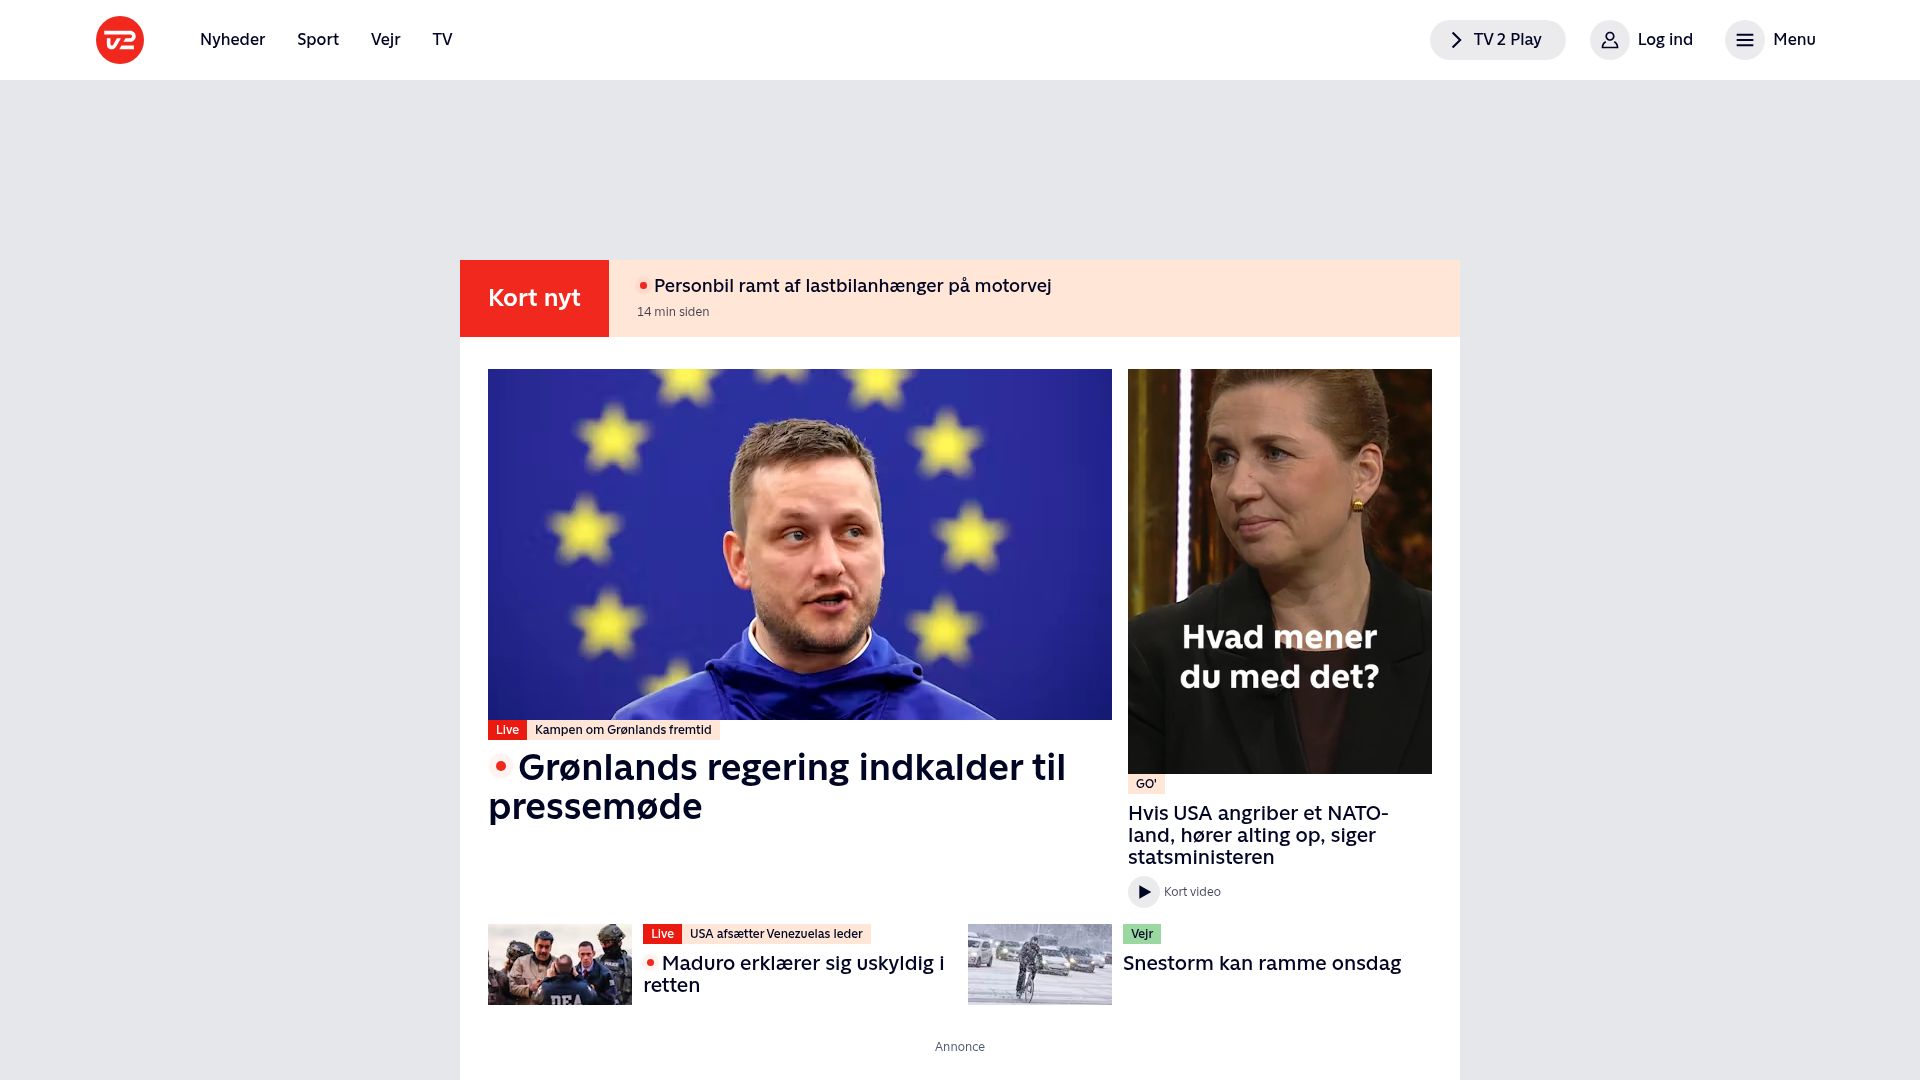Go to the Sport section
1920x1080 pixels.
(318, 40)
